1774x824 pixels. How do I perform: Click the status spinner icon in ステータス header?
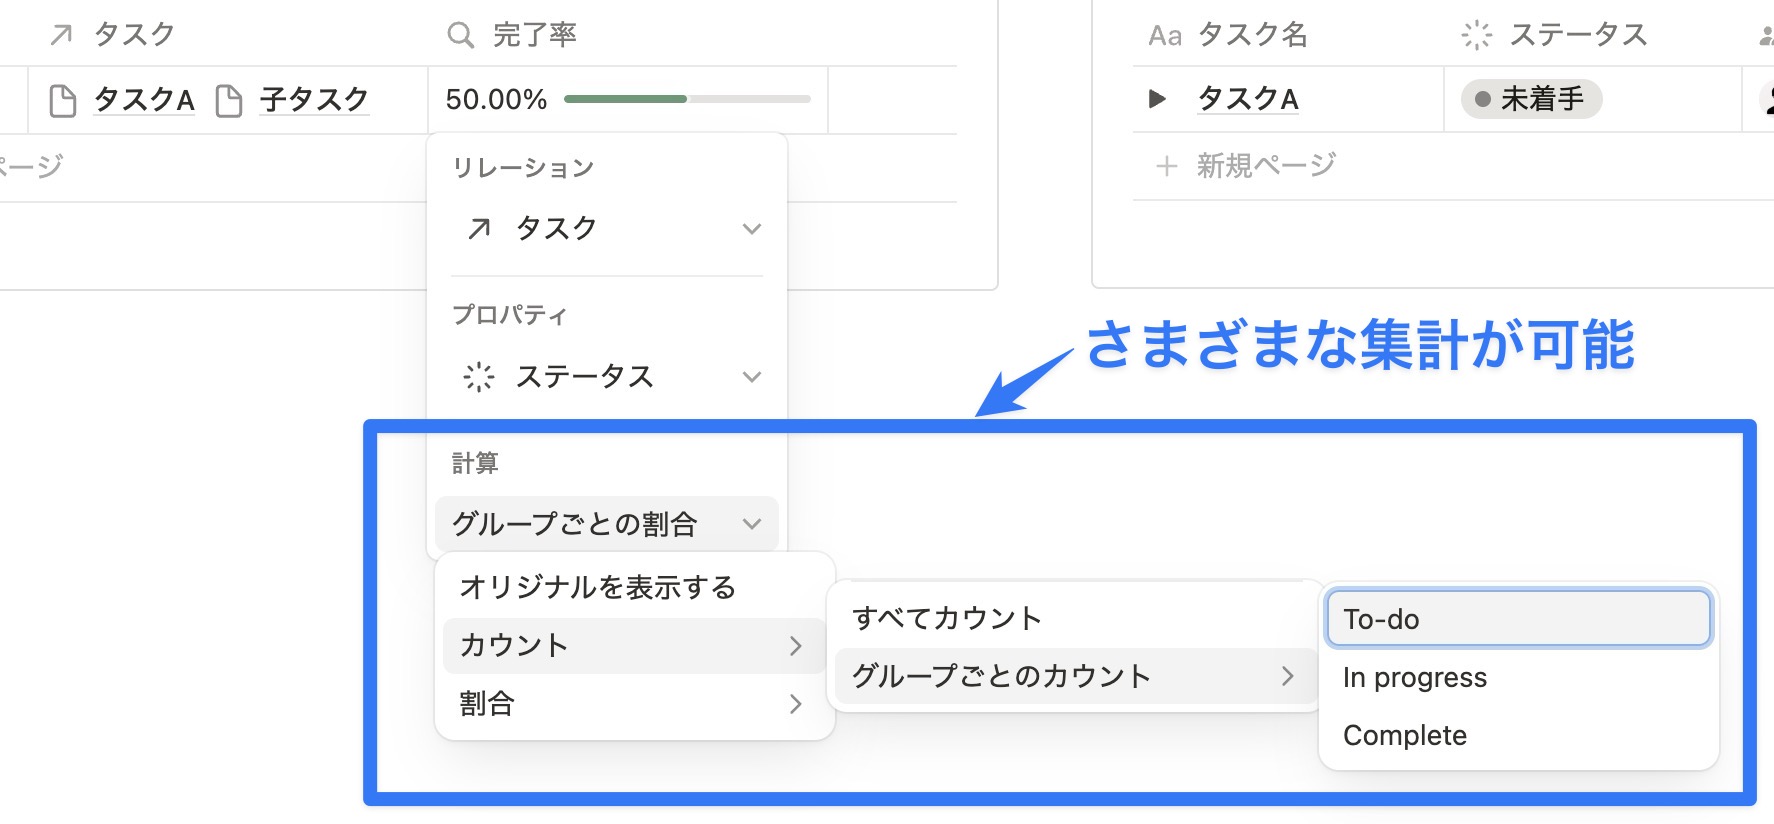coord(1476,35)
